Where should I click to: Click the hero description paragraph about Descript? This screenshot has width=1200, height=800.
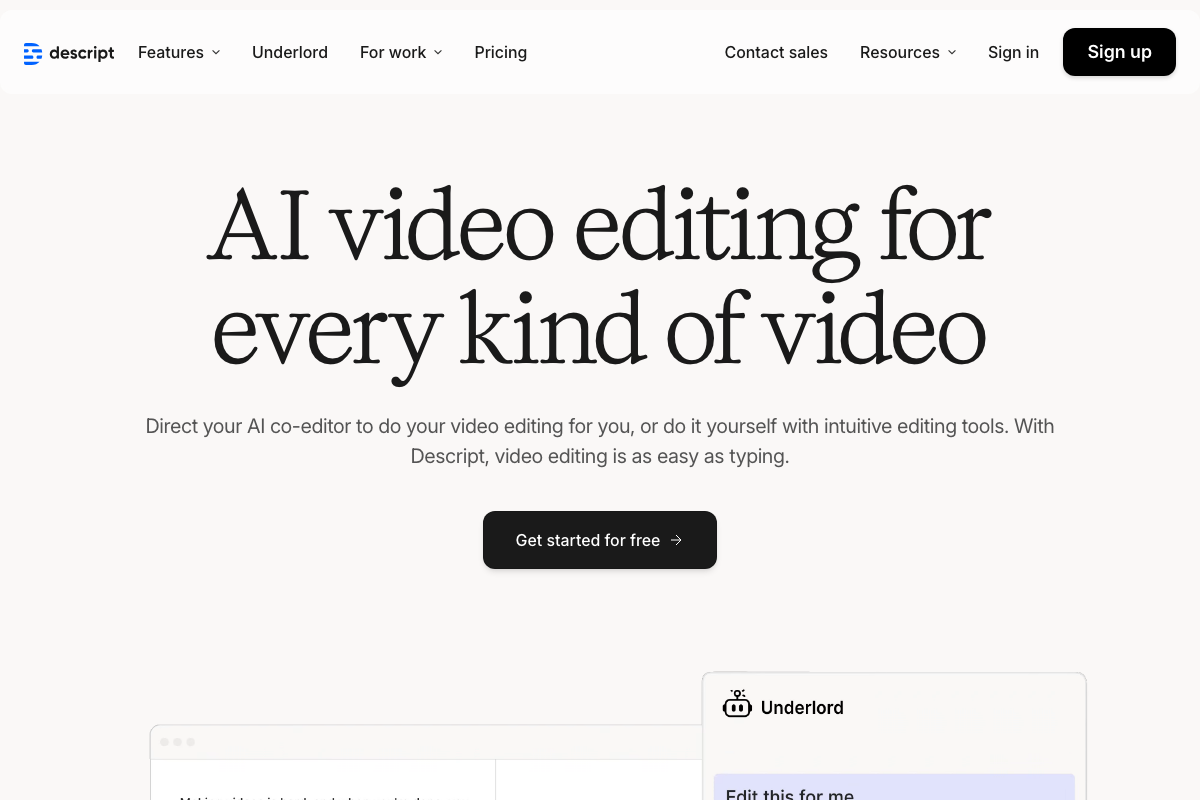tap(600, 441)
